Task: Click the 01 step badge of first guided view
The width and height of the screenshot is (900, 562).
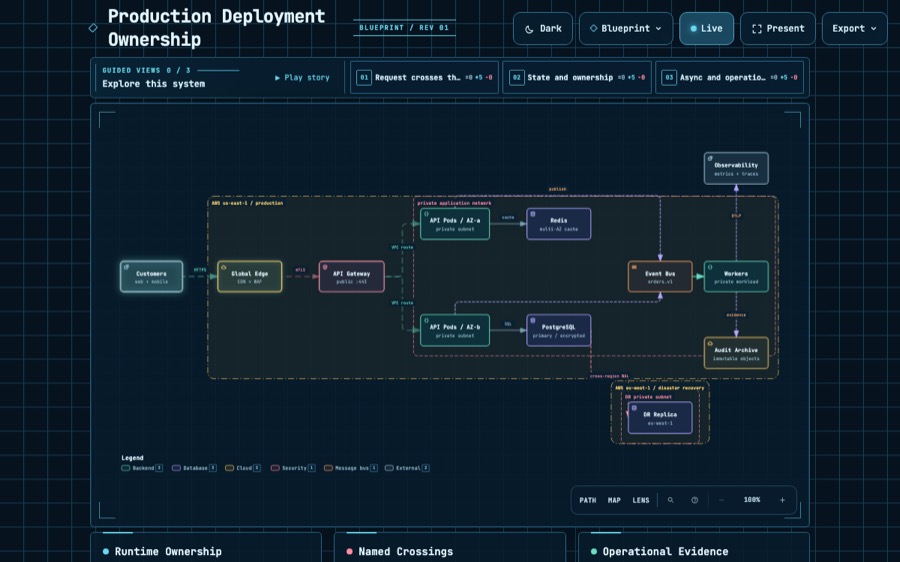Action: click(x=364, y=77)
